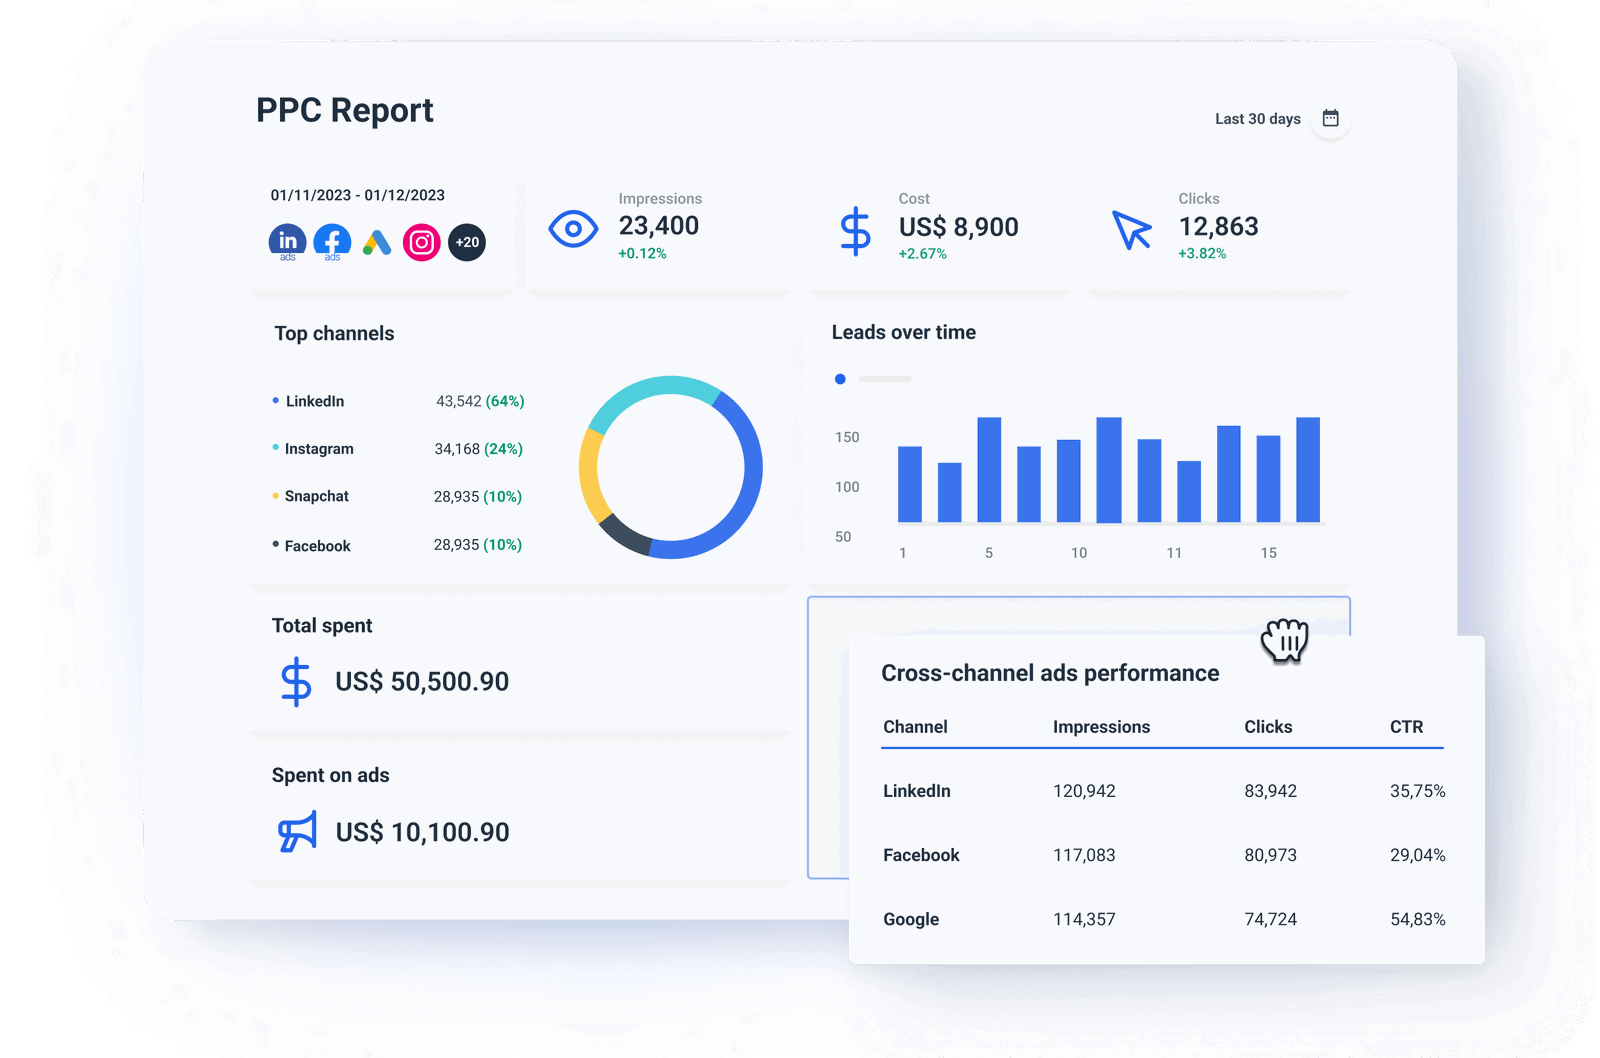The width and height of the screenshot is (1600, 1058).
Task: Open the calendar date picker
Action: tap(1331, 117)
